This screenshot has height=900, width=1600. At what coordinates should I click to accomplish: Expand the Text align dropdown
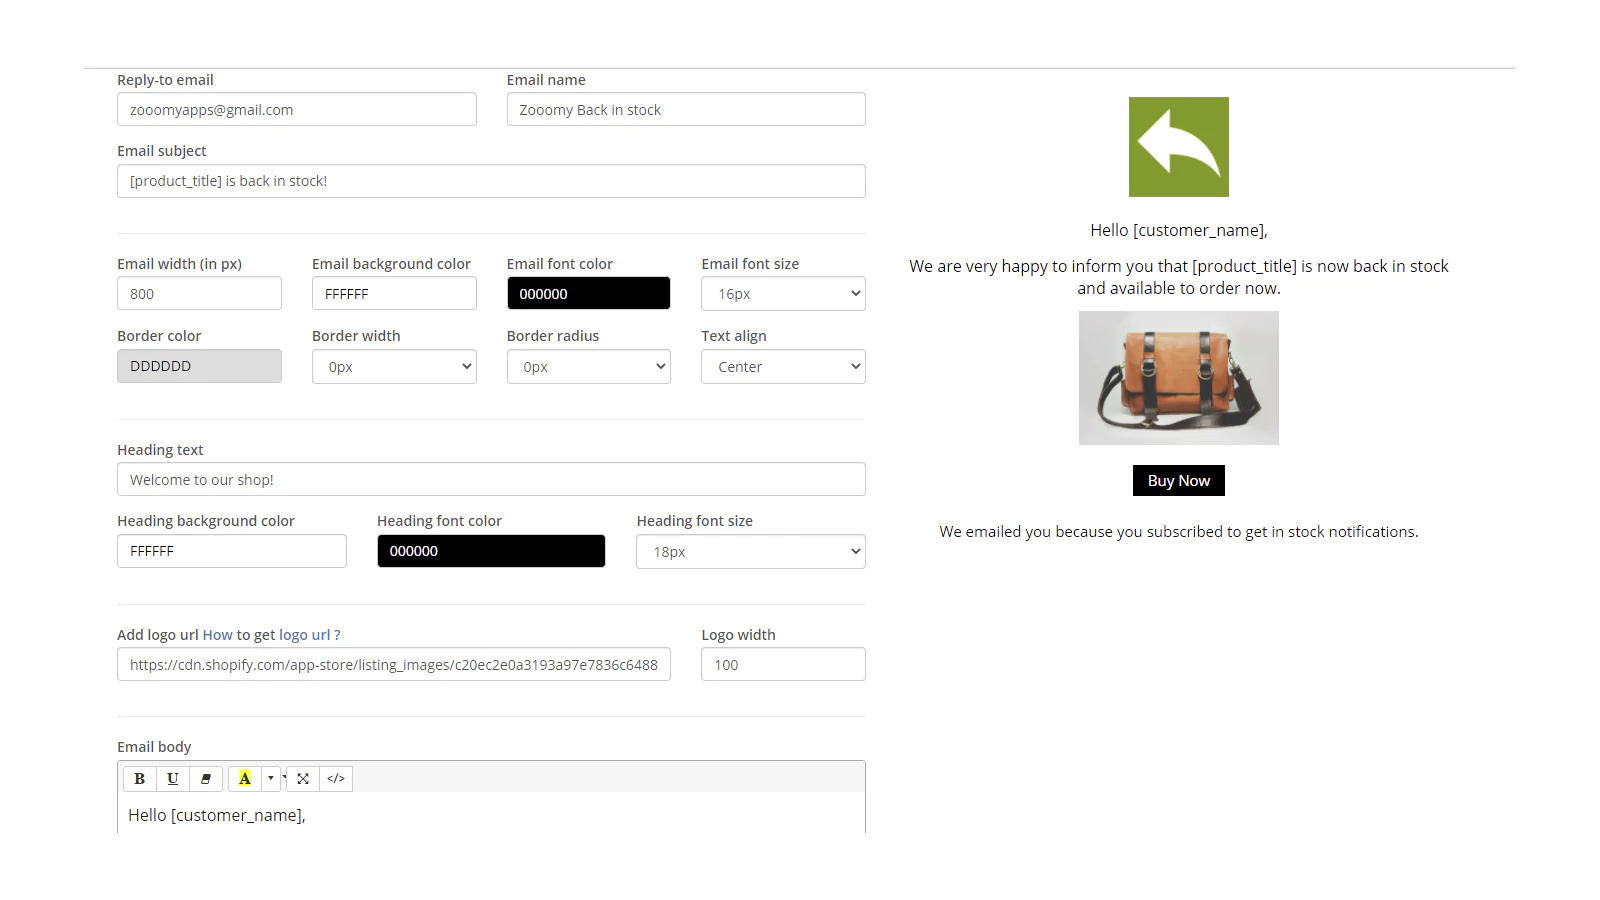click(783, 367)
